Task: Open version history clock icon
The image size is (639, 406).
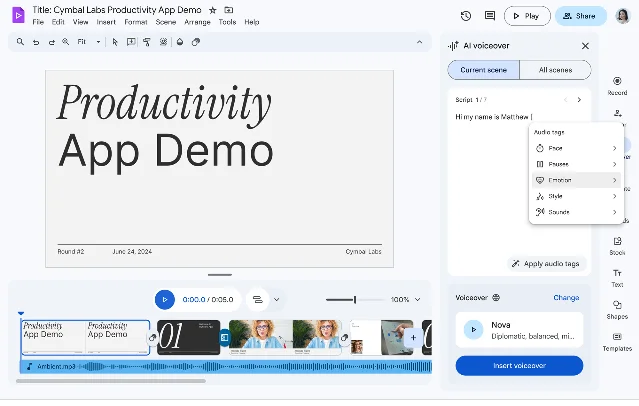Action: (x=466, y=16)
